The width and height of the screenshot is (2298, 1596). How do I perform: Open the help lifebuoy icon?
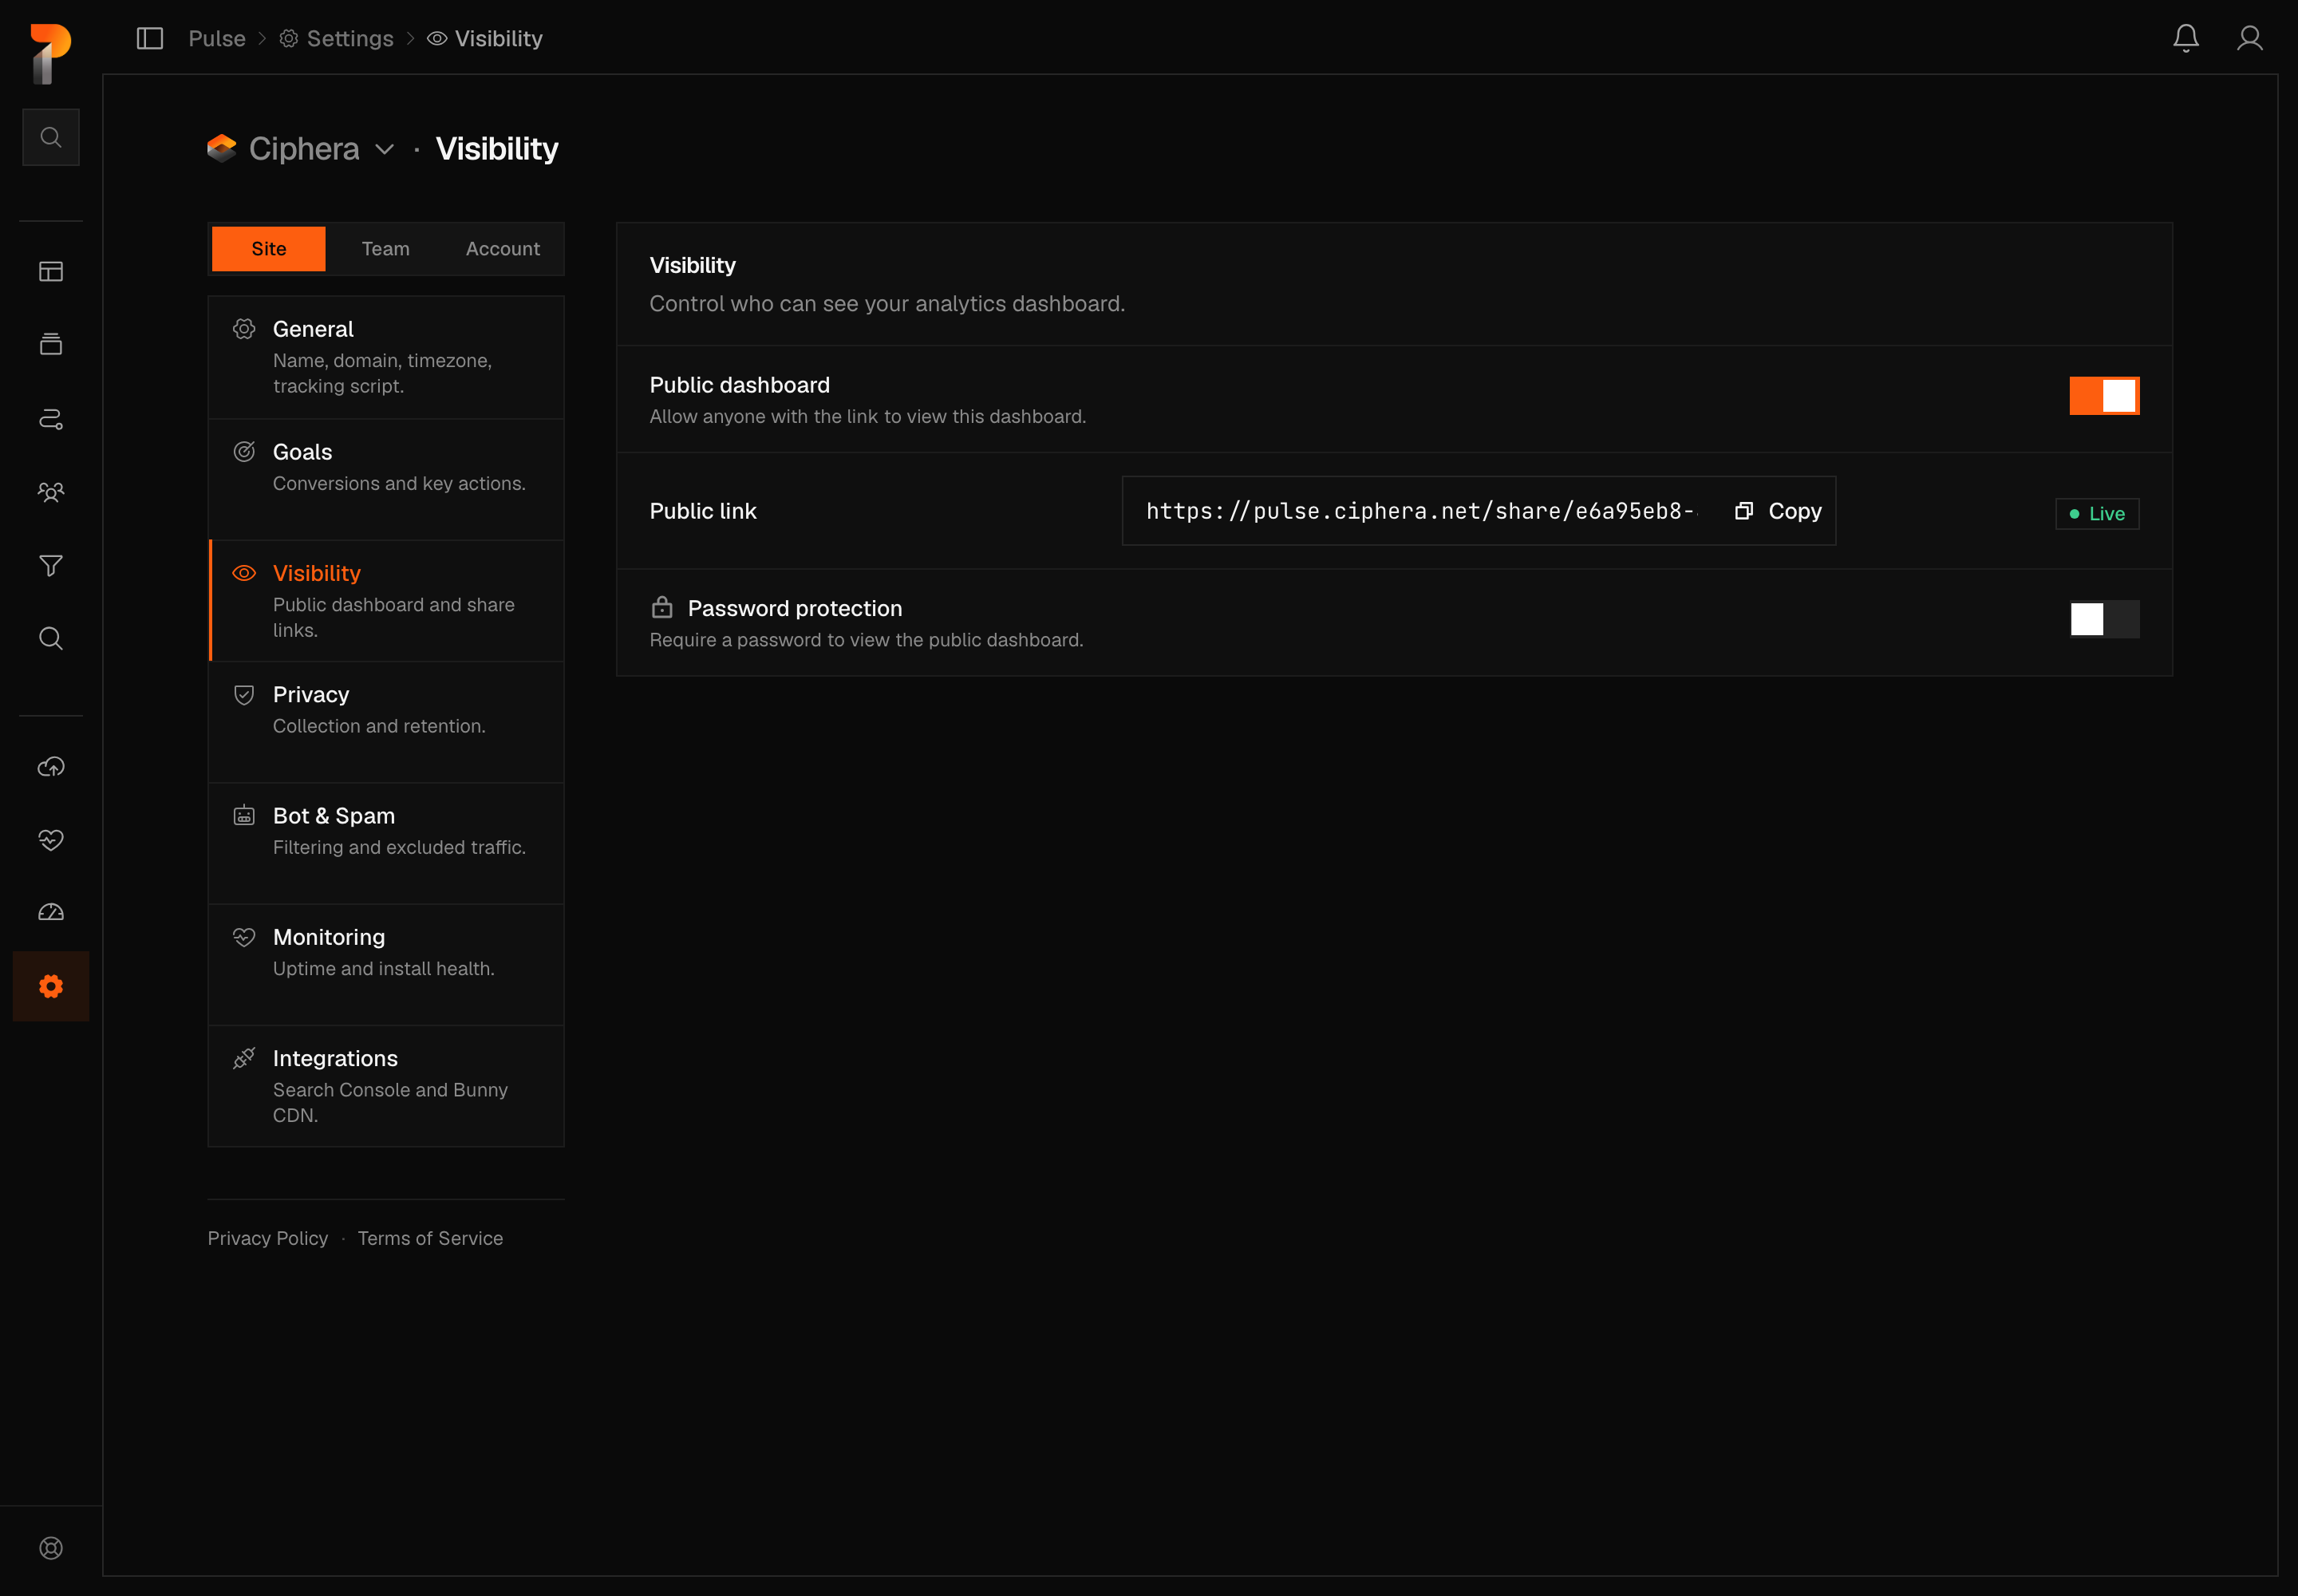pyautogui.click(x=51, y=1548)
